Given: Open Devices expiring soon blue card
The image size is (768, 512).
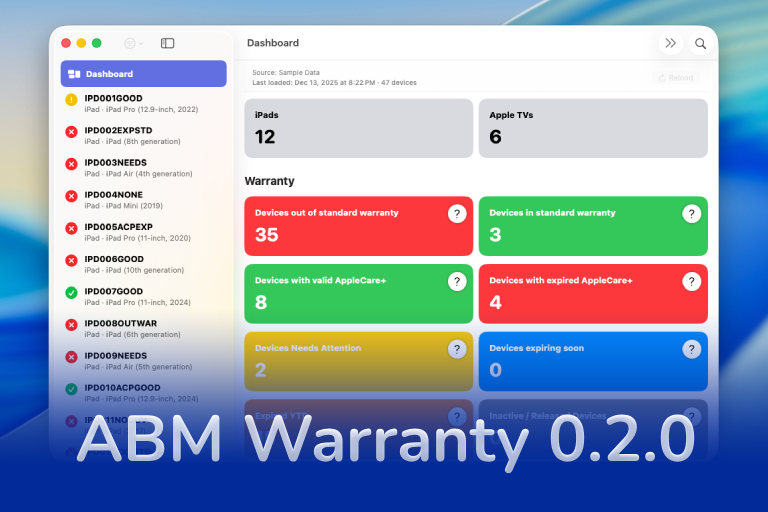Looking at the screenshot, I should [593, 361].
